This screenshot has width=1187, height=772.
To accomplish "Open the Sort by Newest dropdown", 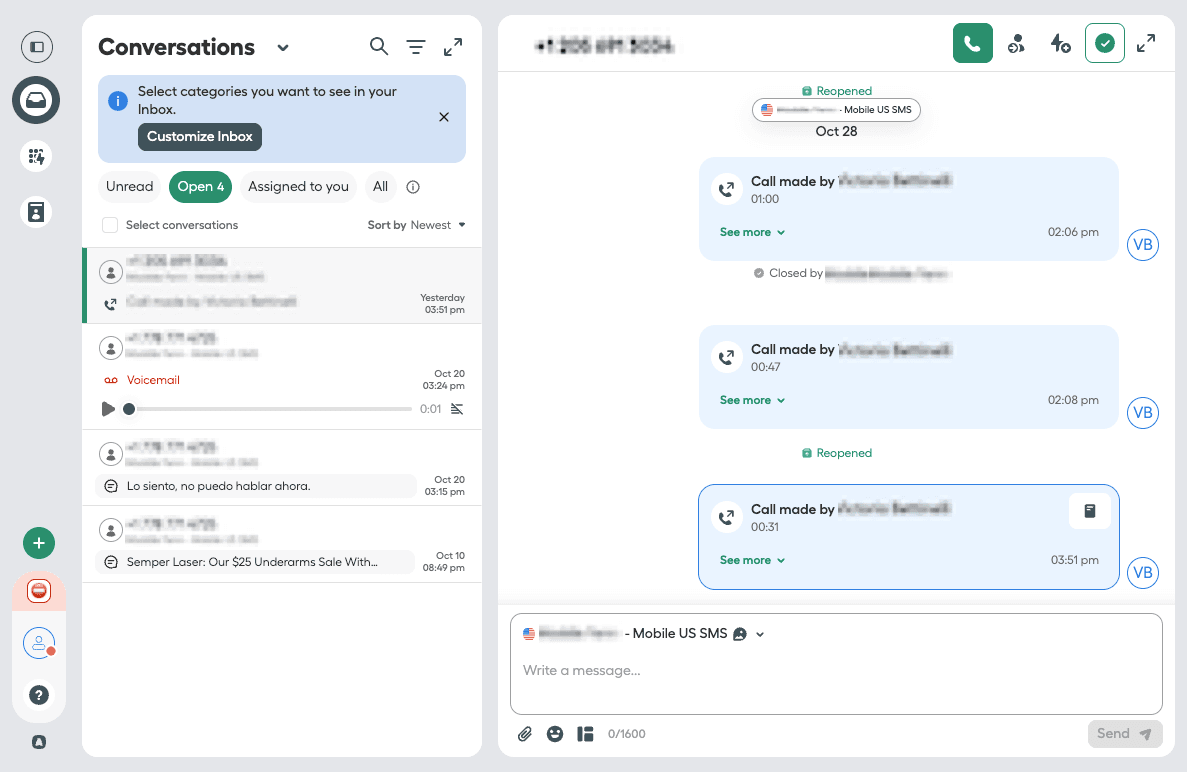I will [x=417, y=225].
